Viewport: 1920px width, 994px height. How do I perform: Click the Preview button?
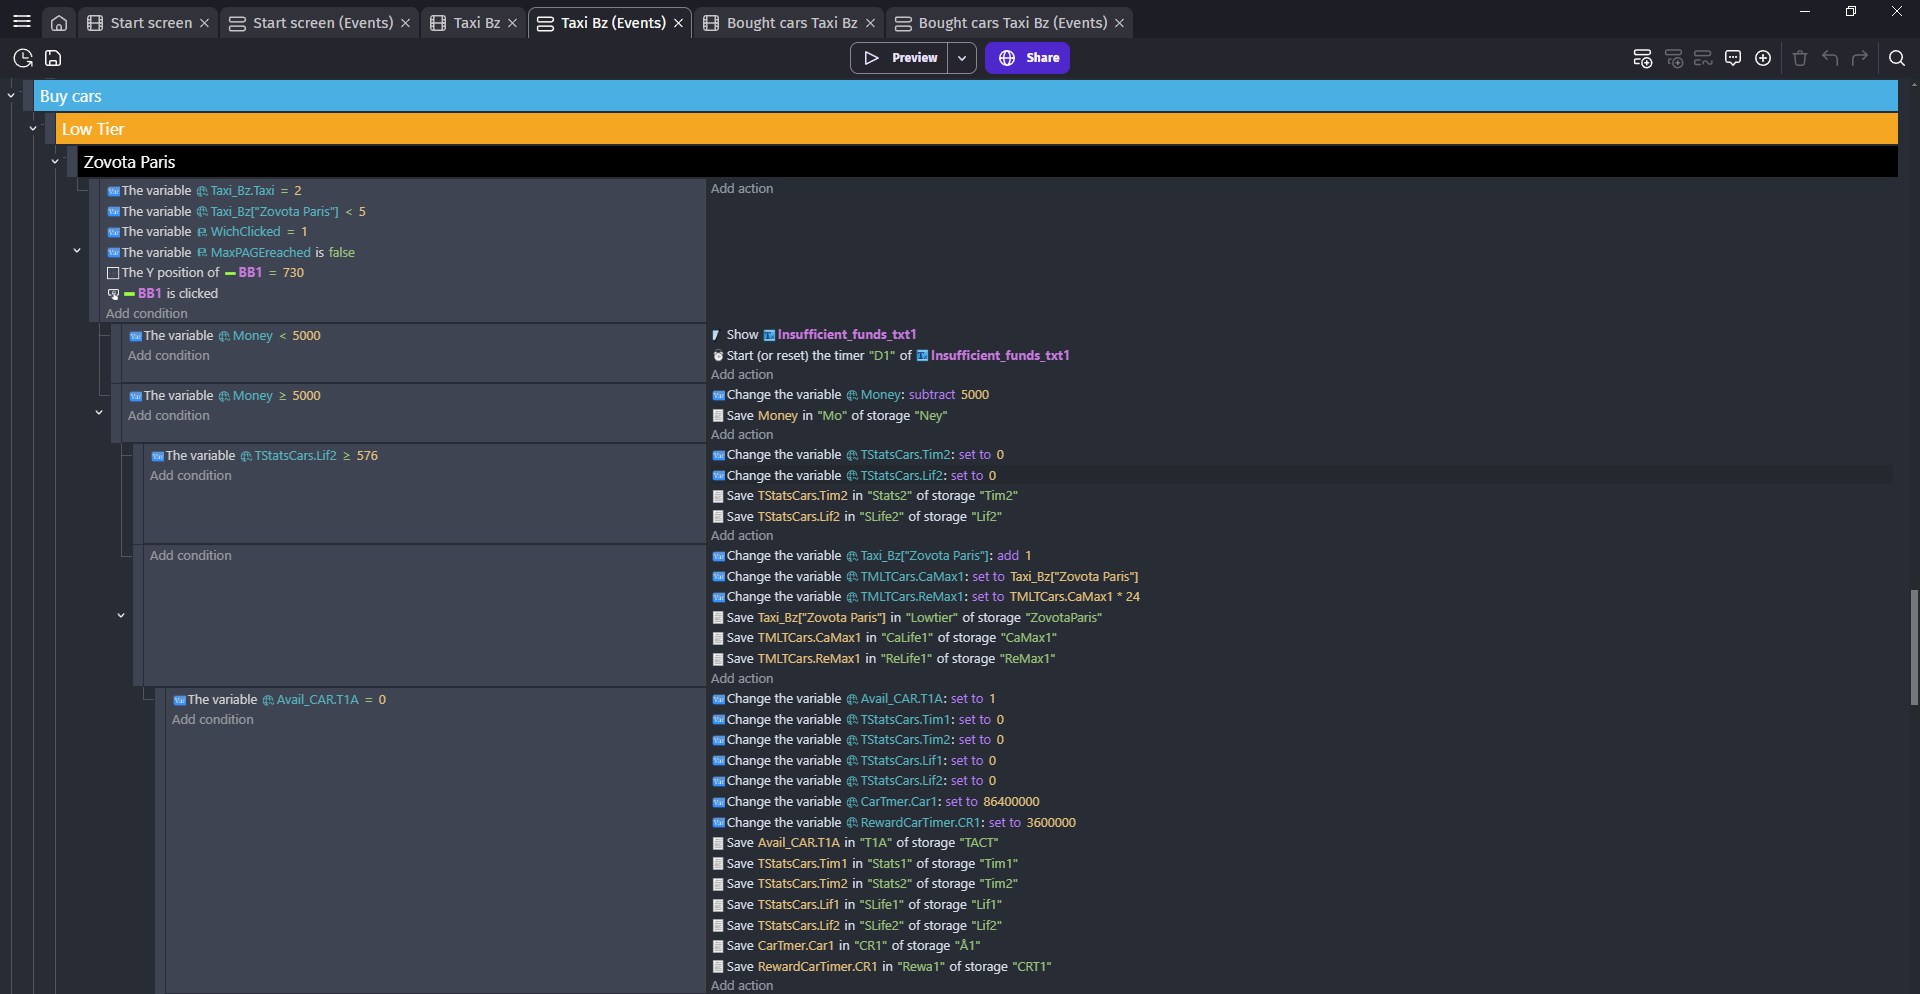point(900,58)
